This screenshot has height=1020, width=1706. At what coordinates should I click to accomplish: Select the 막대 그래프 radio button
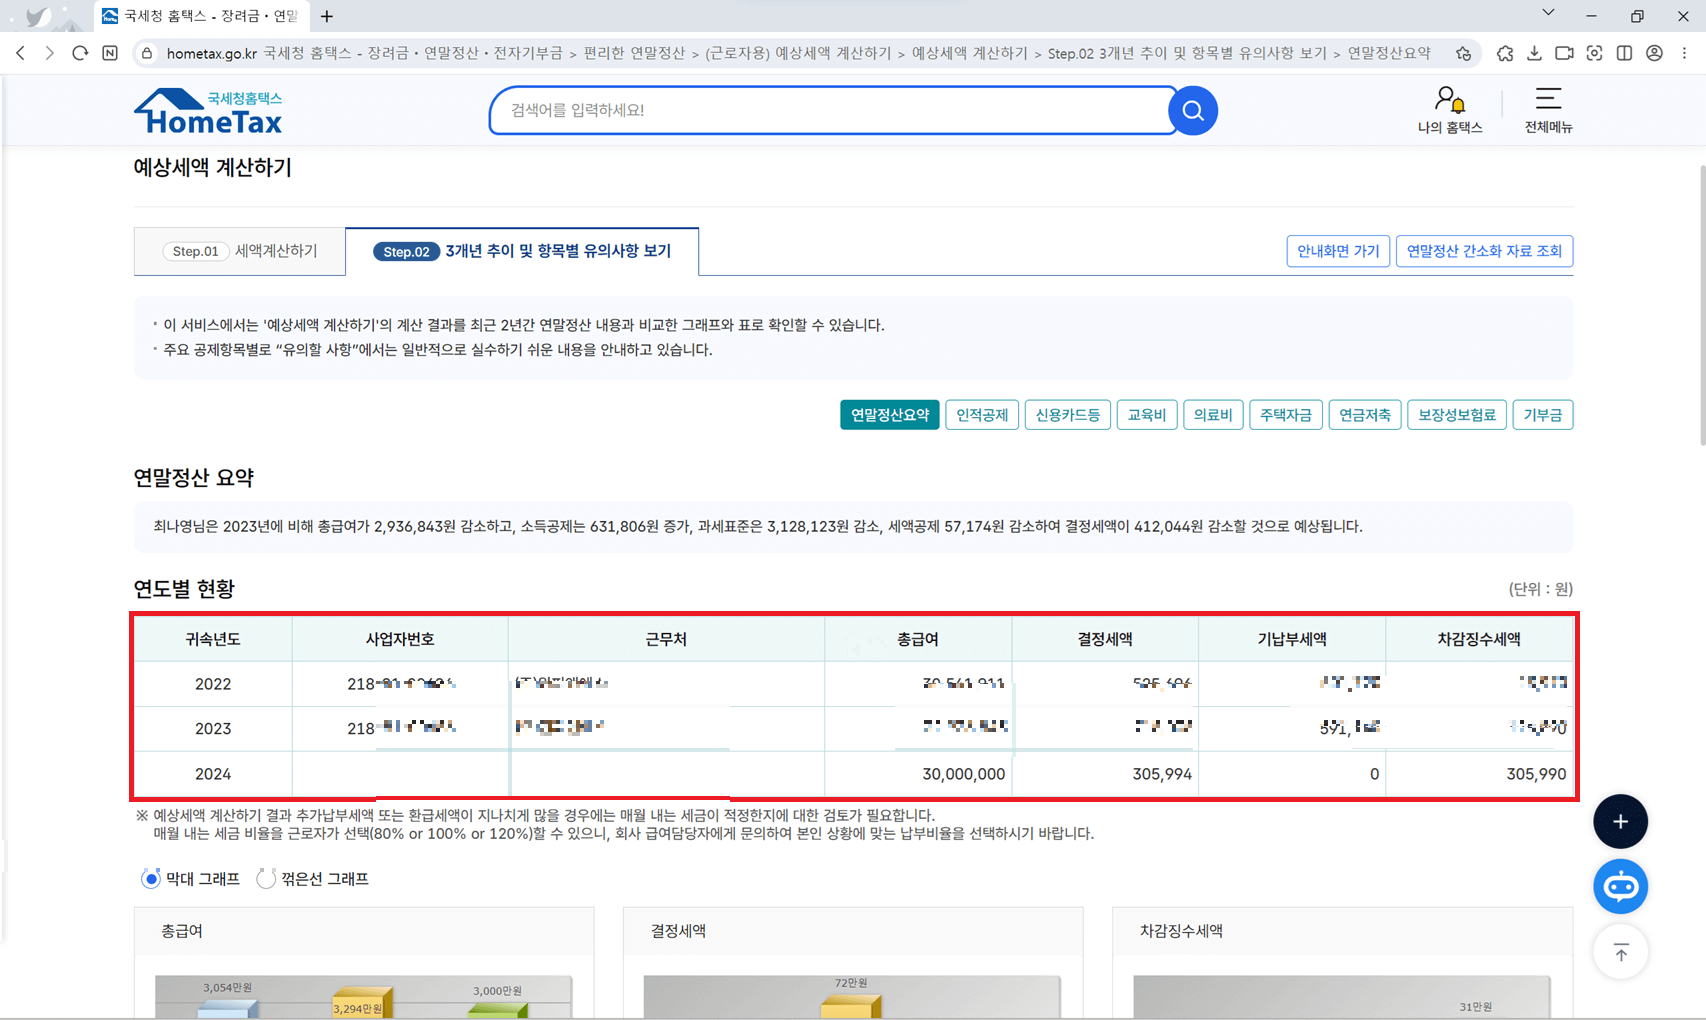pos(151,878)
